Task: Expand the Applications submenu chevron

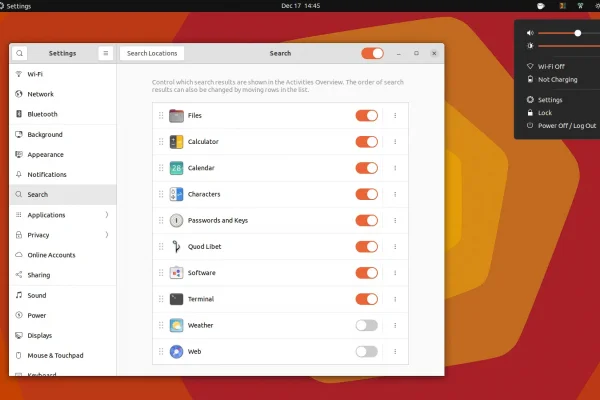Action: [107, 215]
